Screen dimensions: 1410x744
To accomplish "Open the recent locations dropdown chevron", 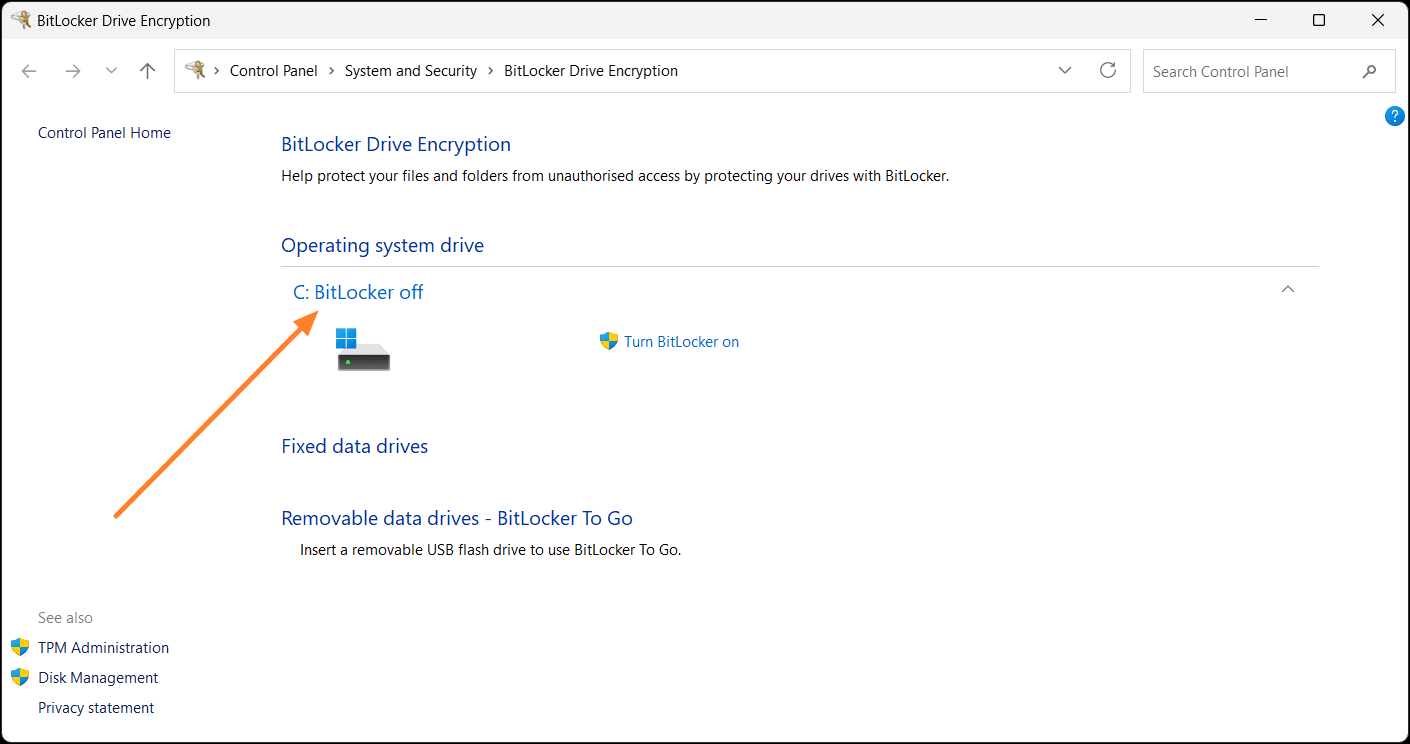I will click(x=111, y=71).
